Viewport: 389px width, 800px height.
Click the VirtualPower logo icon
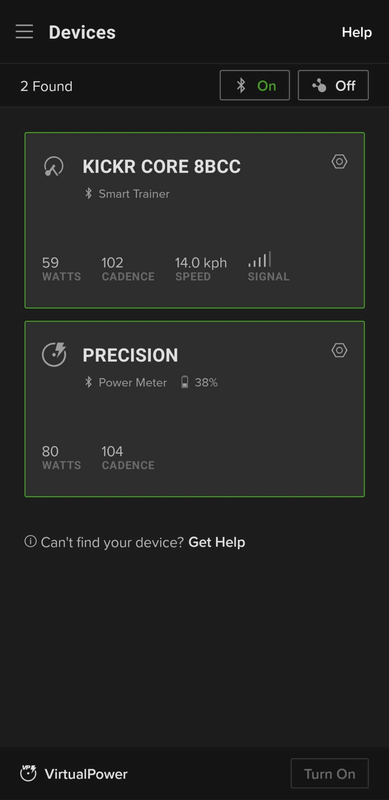pos(28,773)
